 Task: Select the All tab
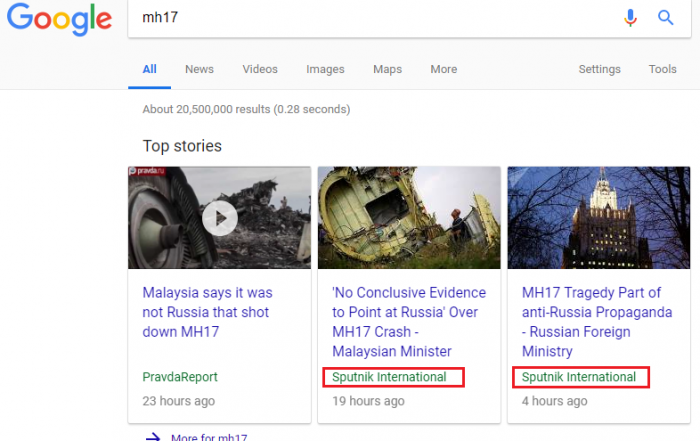click(x=150, y=69)
